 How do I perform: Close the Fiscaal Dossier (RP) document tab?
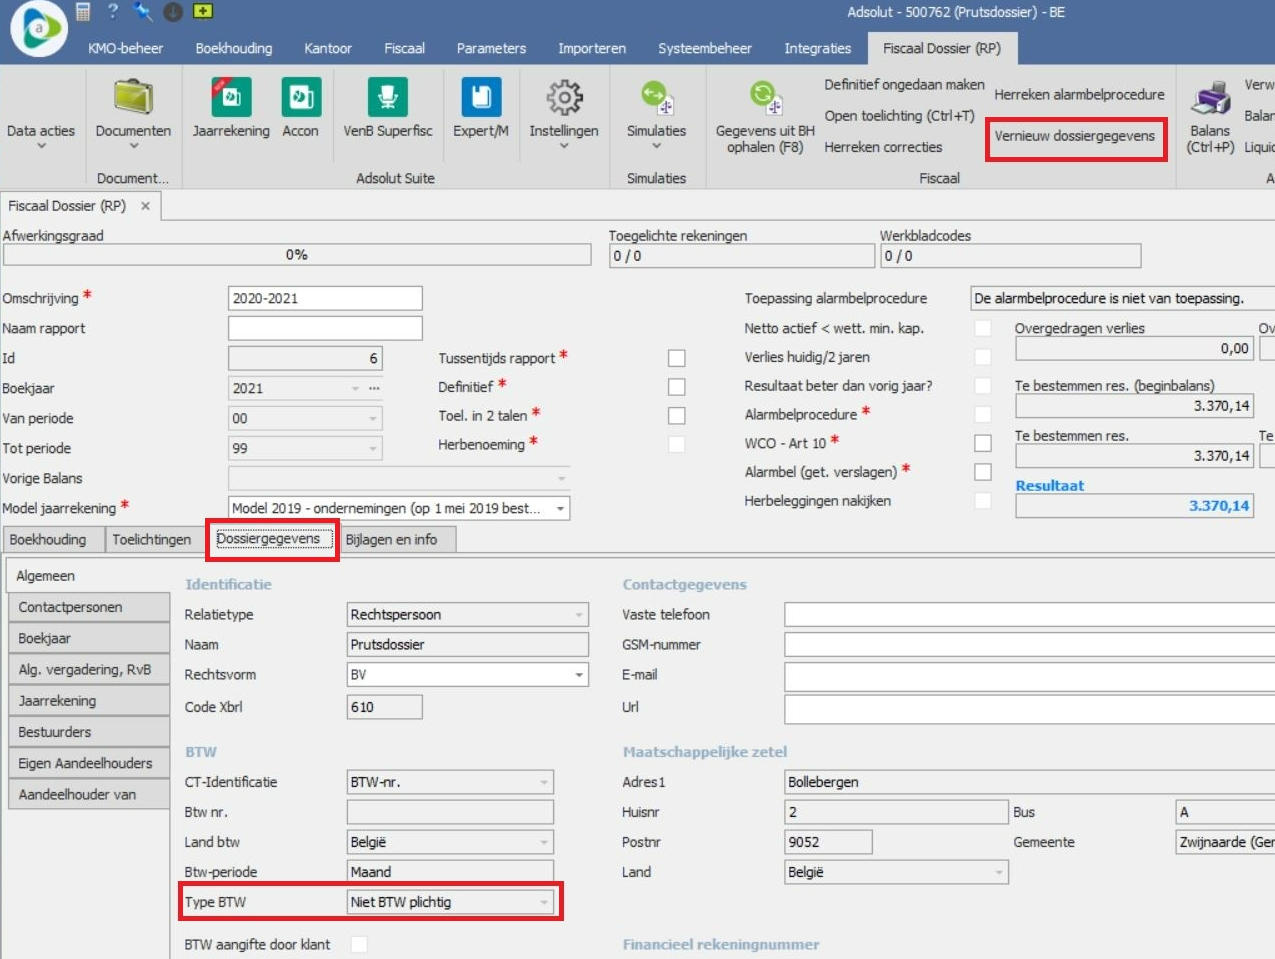(x=145, y=206)
